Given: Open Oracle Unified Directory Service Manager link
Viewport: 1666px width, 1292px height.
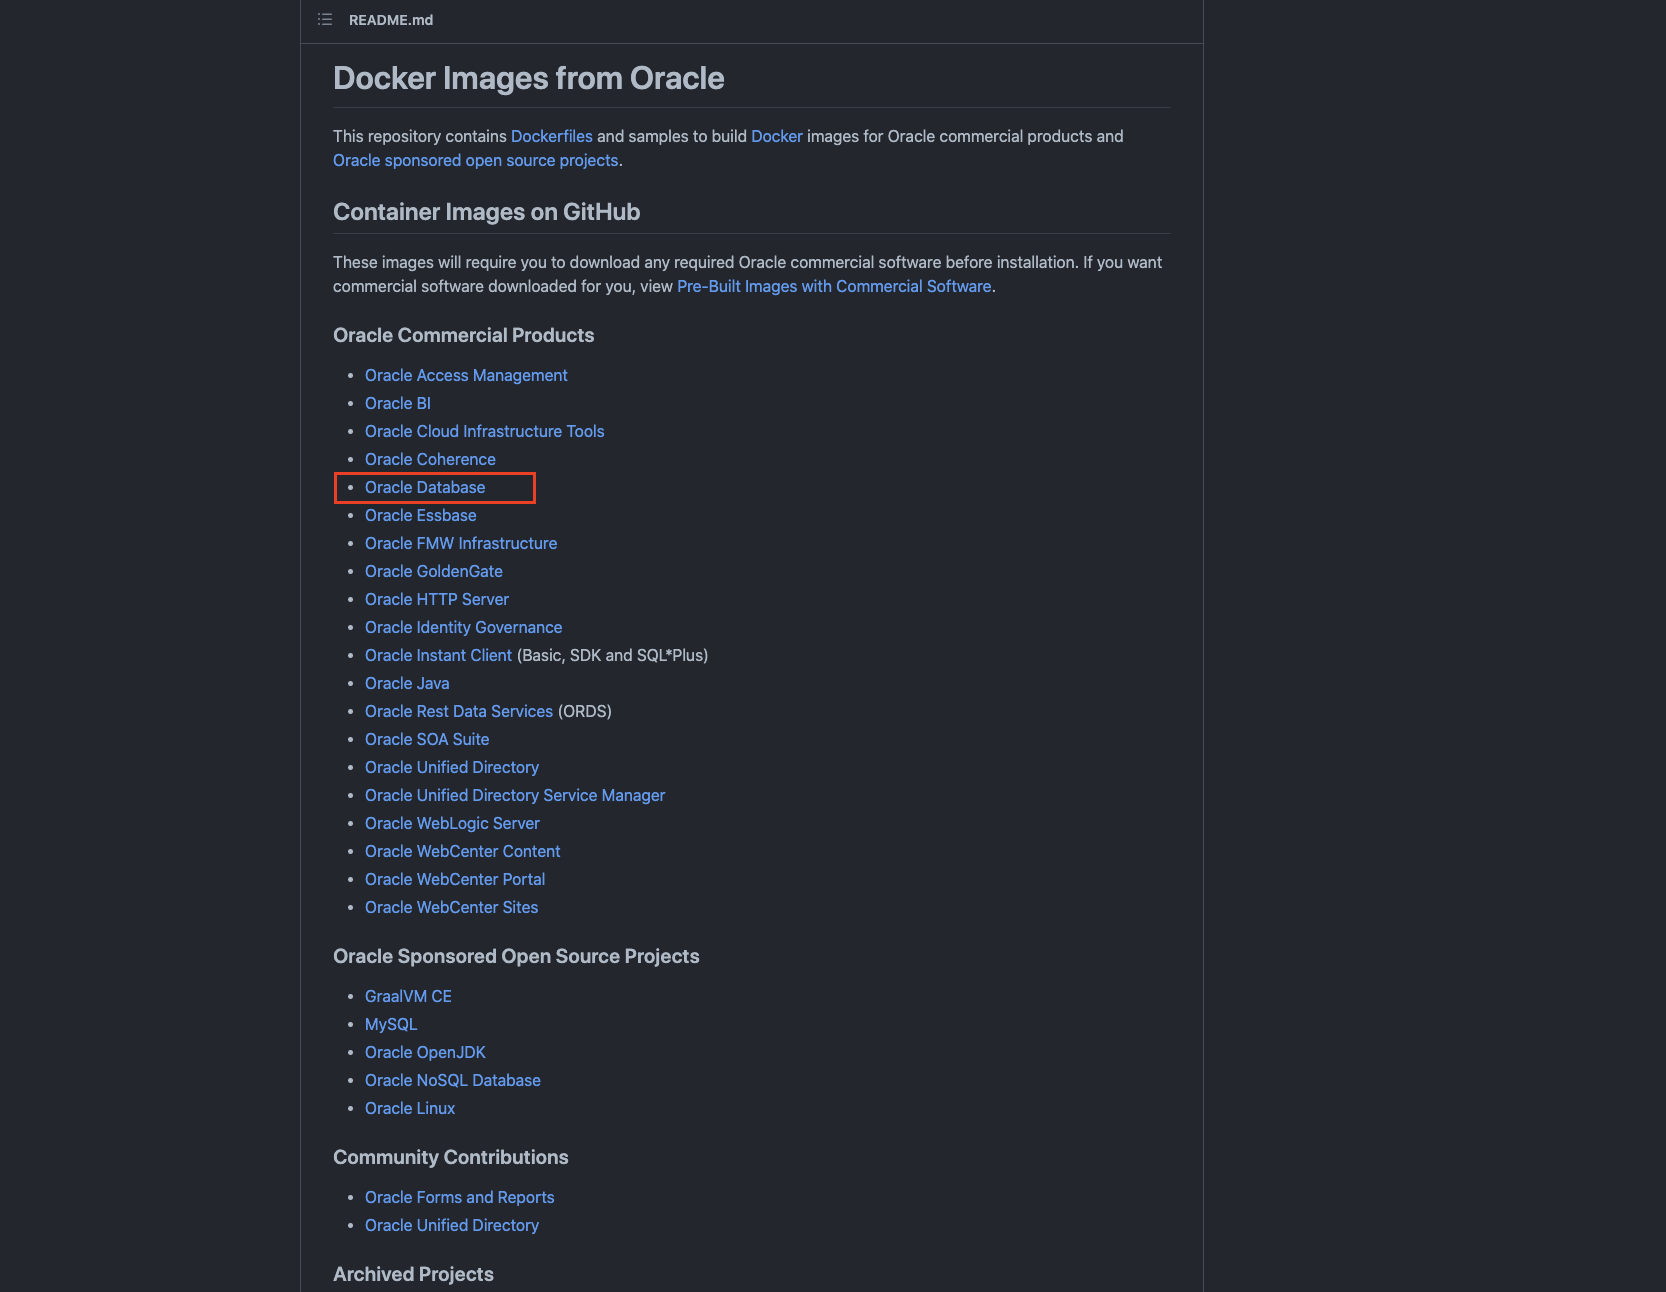Looking at the screenshot, I should click(x=515, y=795).
